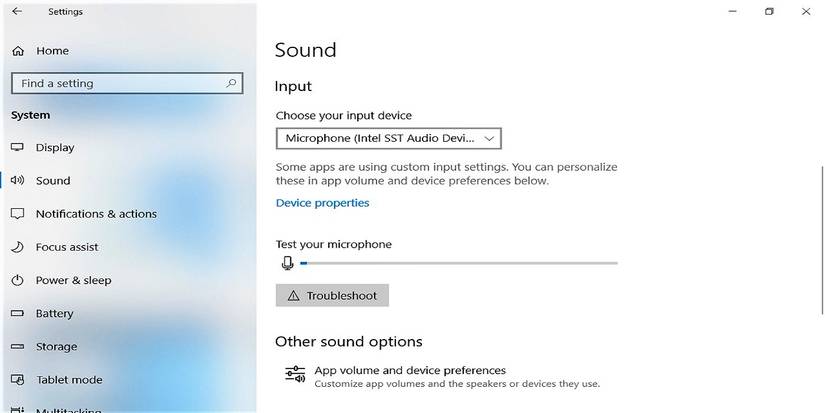Click the app volume mixer icon
Screen dimensions: 825x413
coord(294,374)
